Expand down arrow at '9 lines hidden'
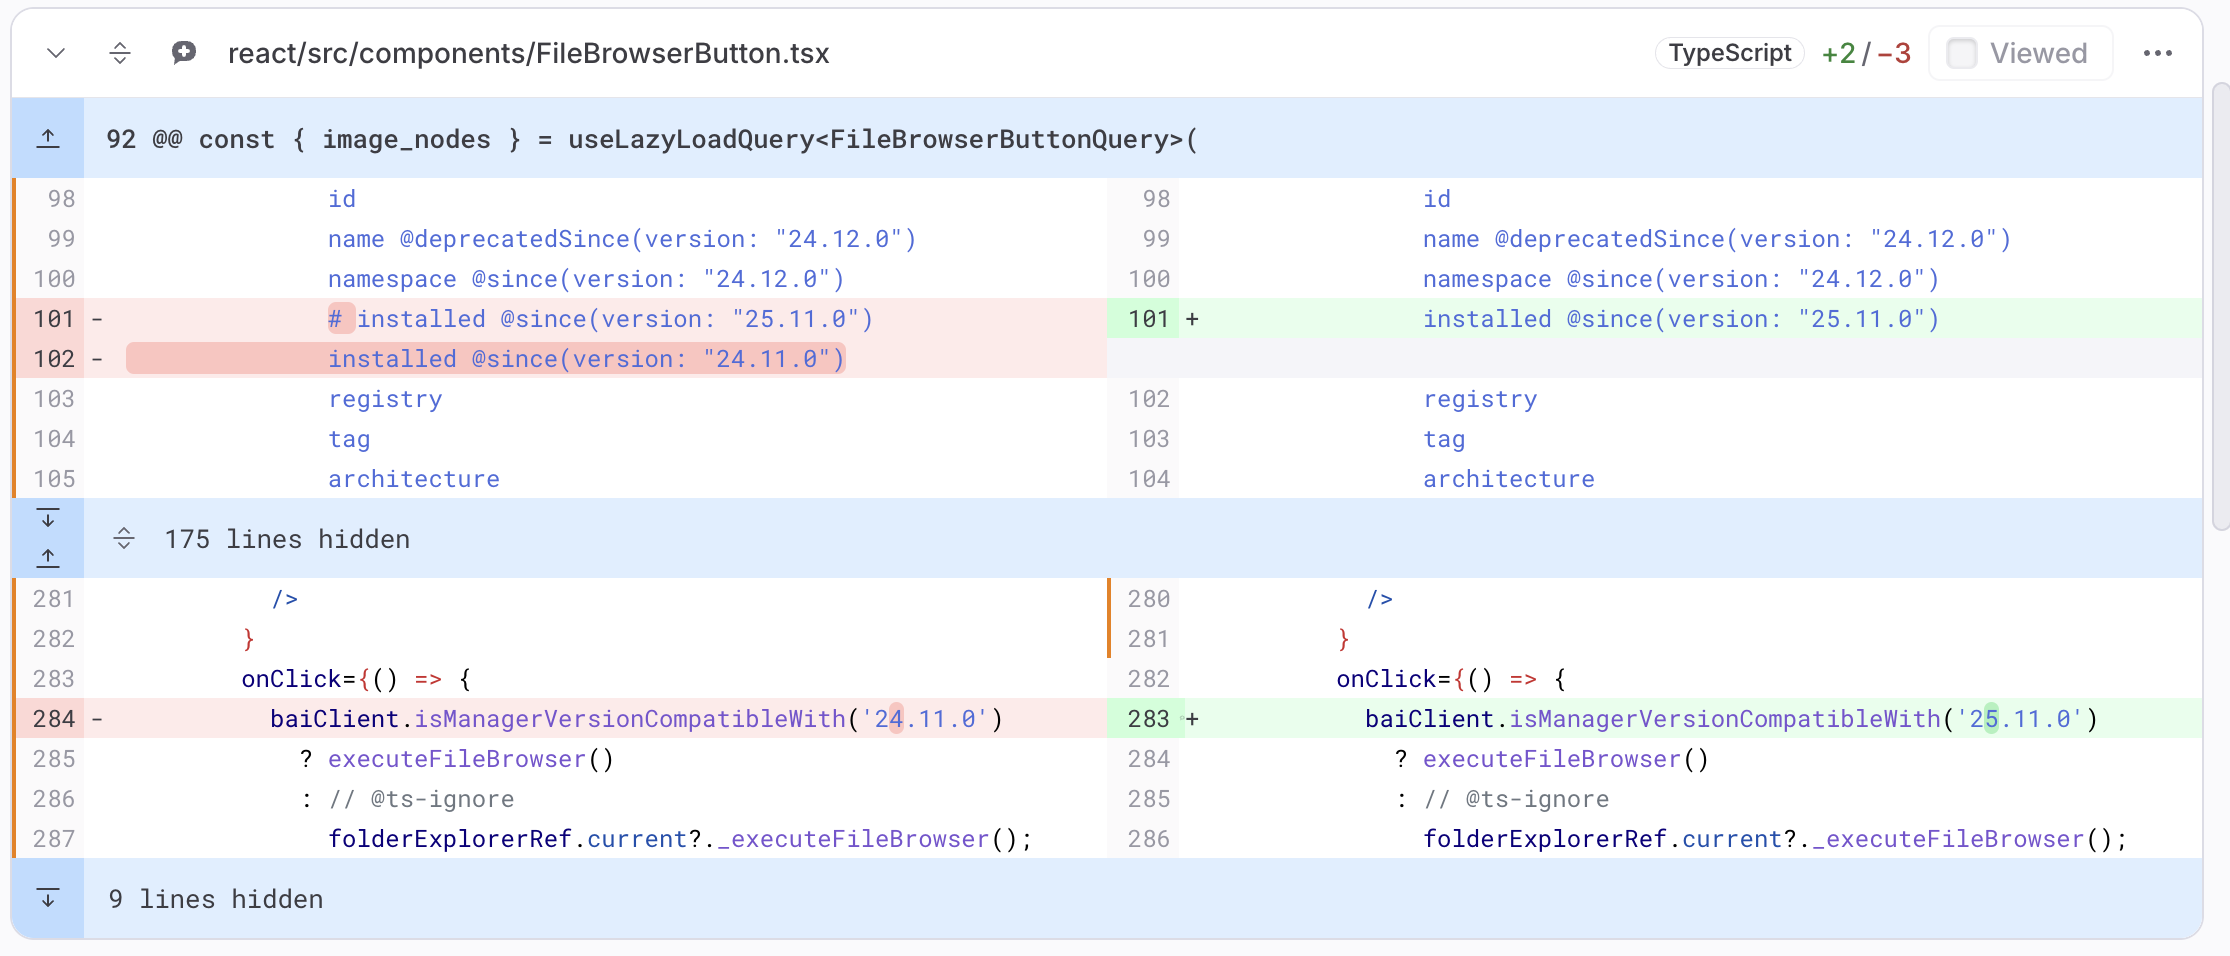Image resolution: width=2230 pixels, height=956 pixels. coord(48,898)
